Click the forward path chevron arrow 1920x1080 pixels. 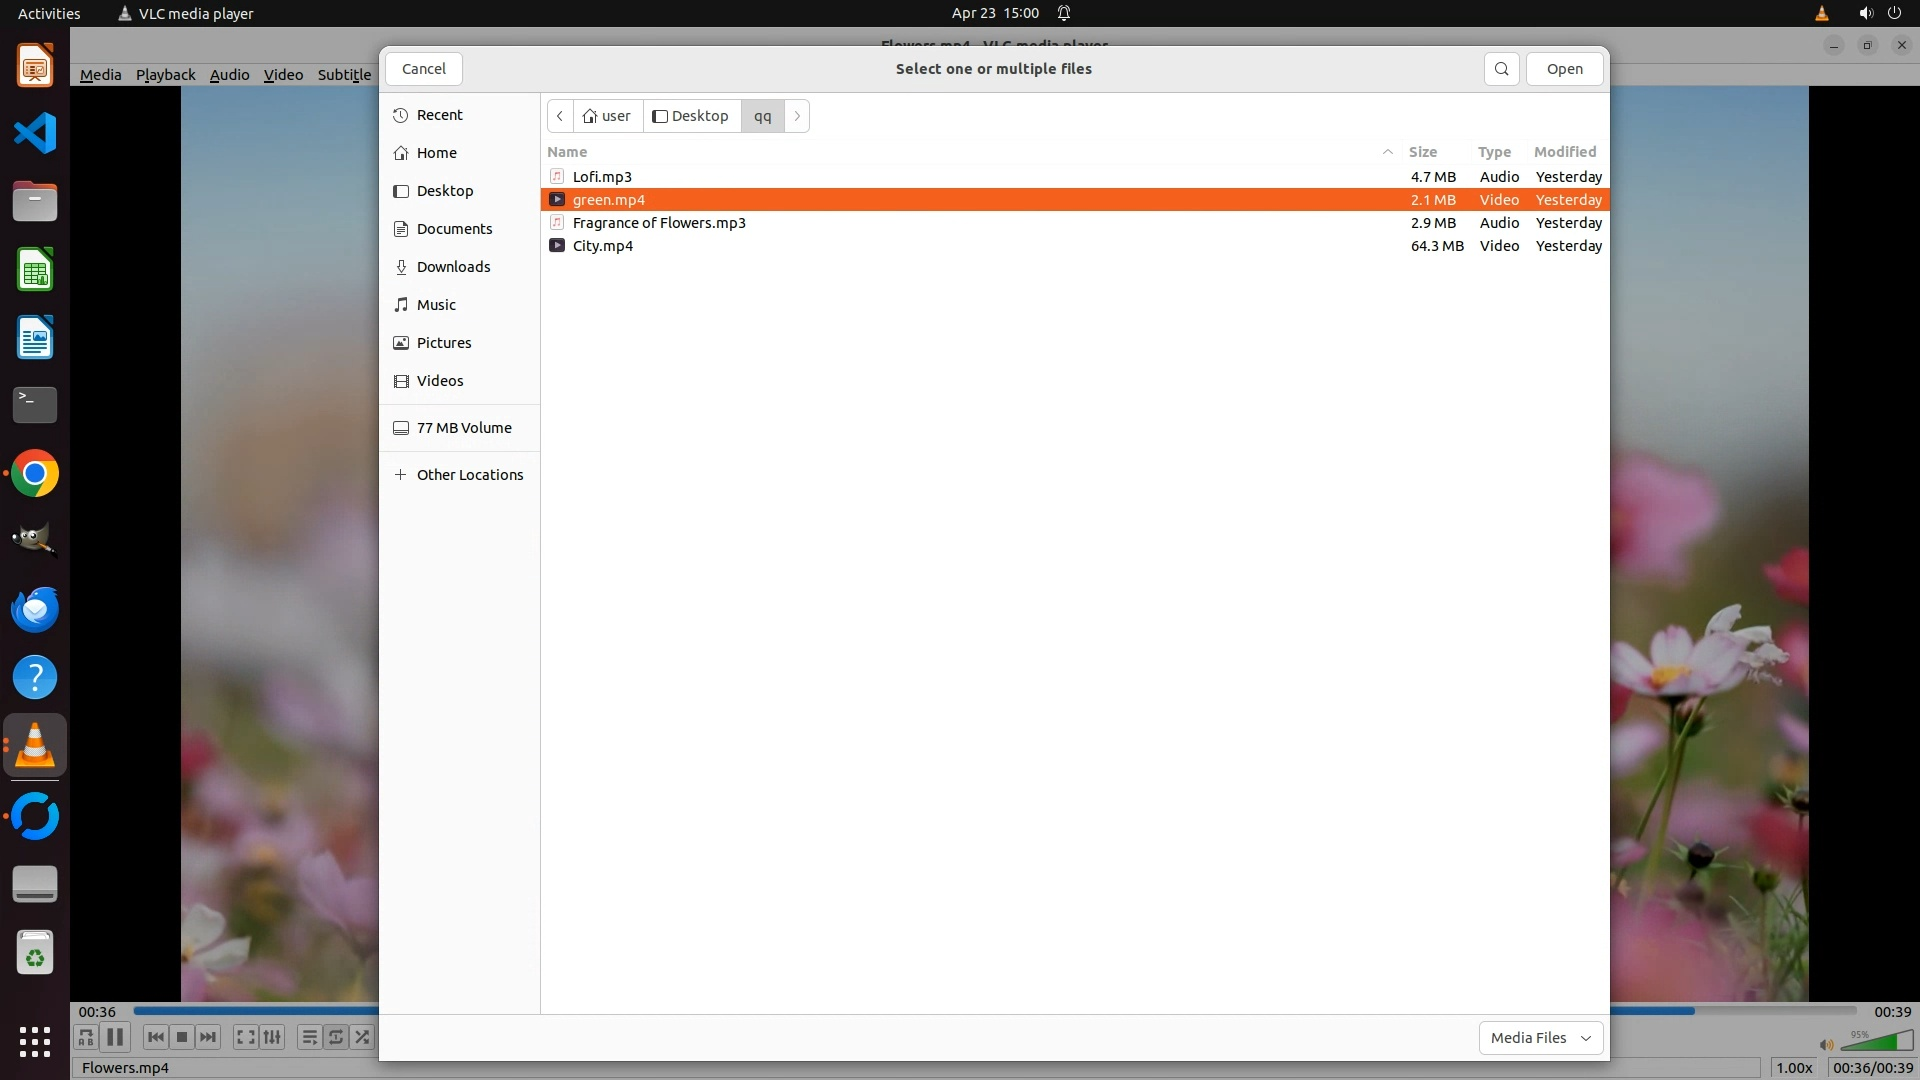tap(797, 116)
